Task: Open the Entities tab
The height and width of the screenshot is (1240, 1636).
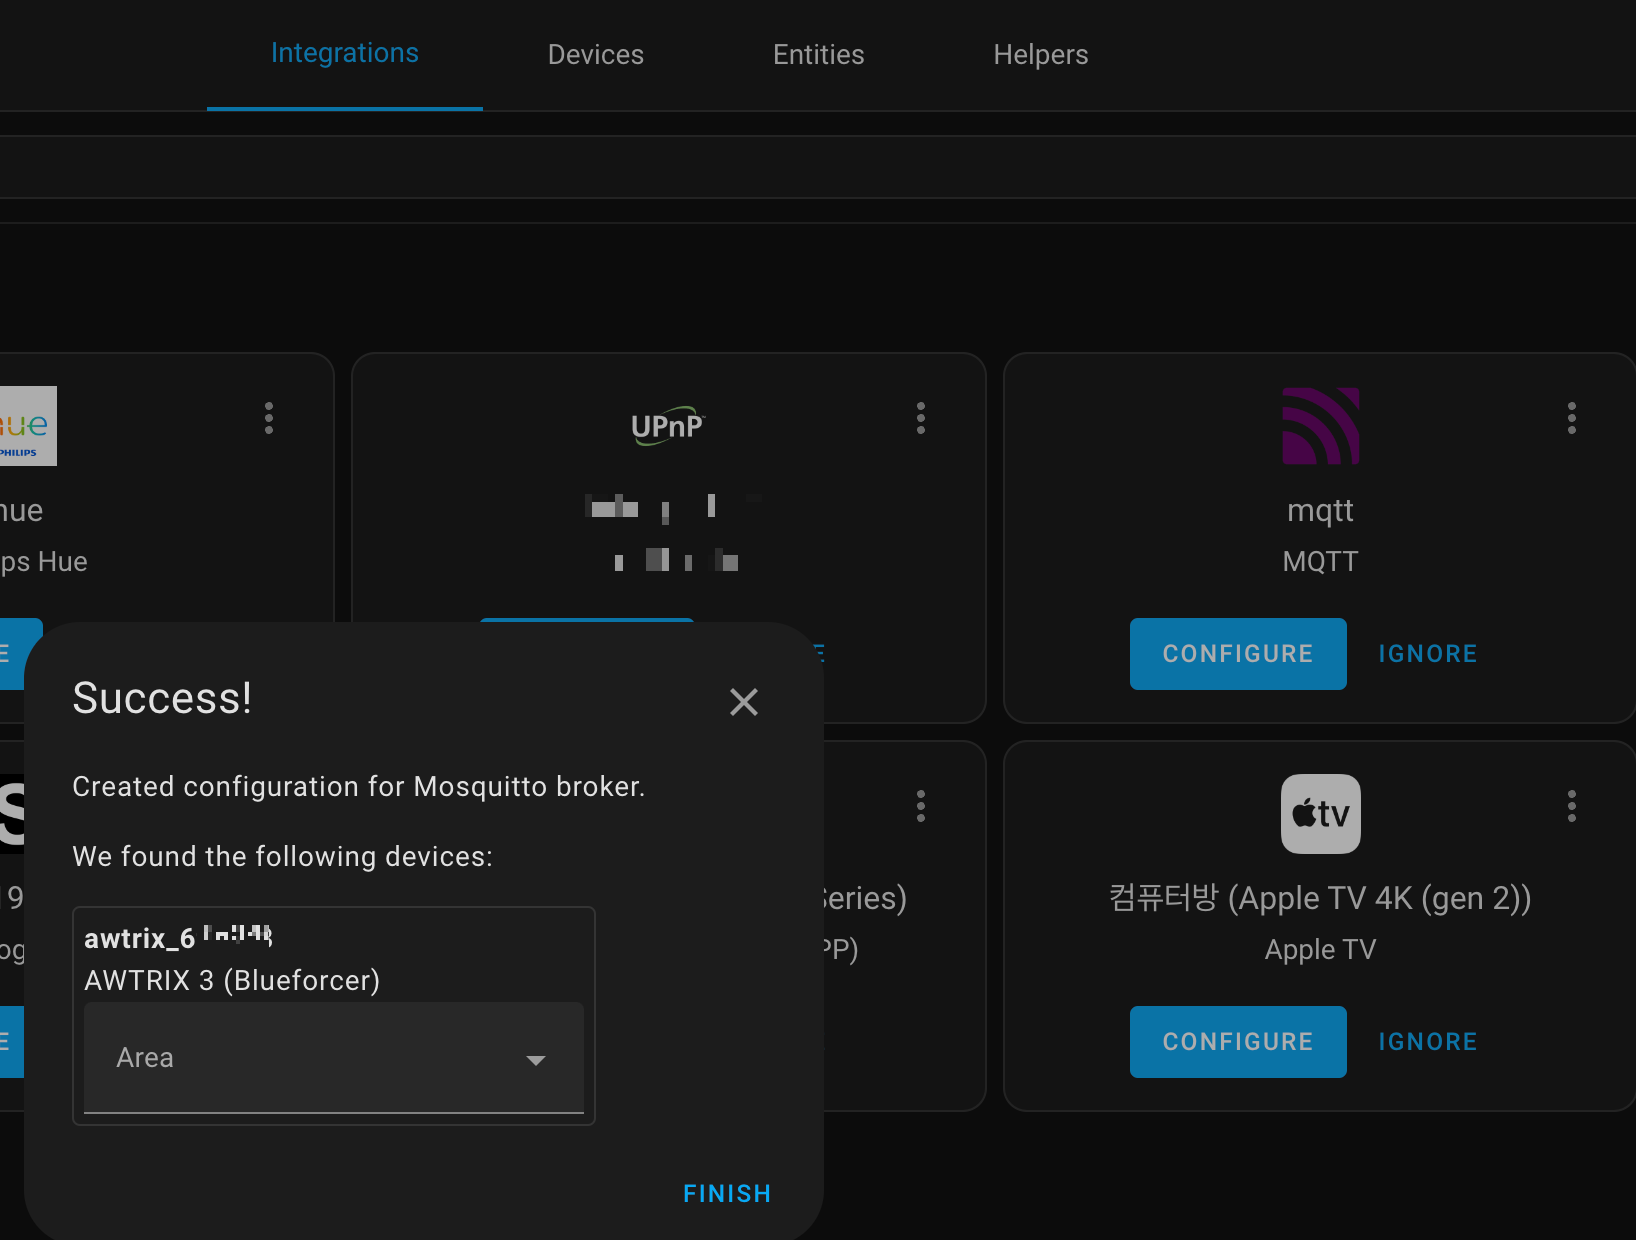Action: pos(819,55)
